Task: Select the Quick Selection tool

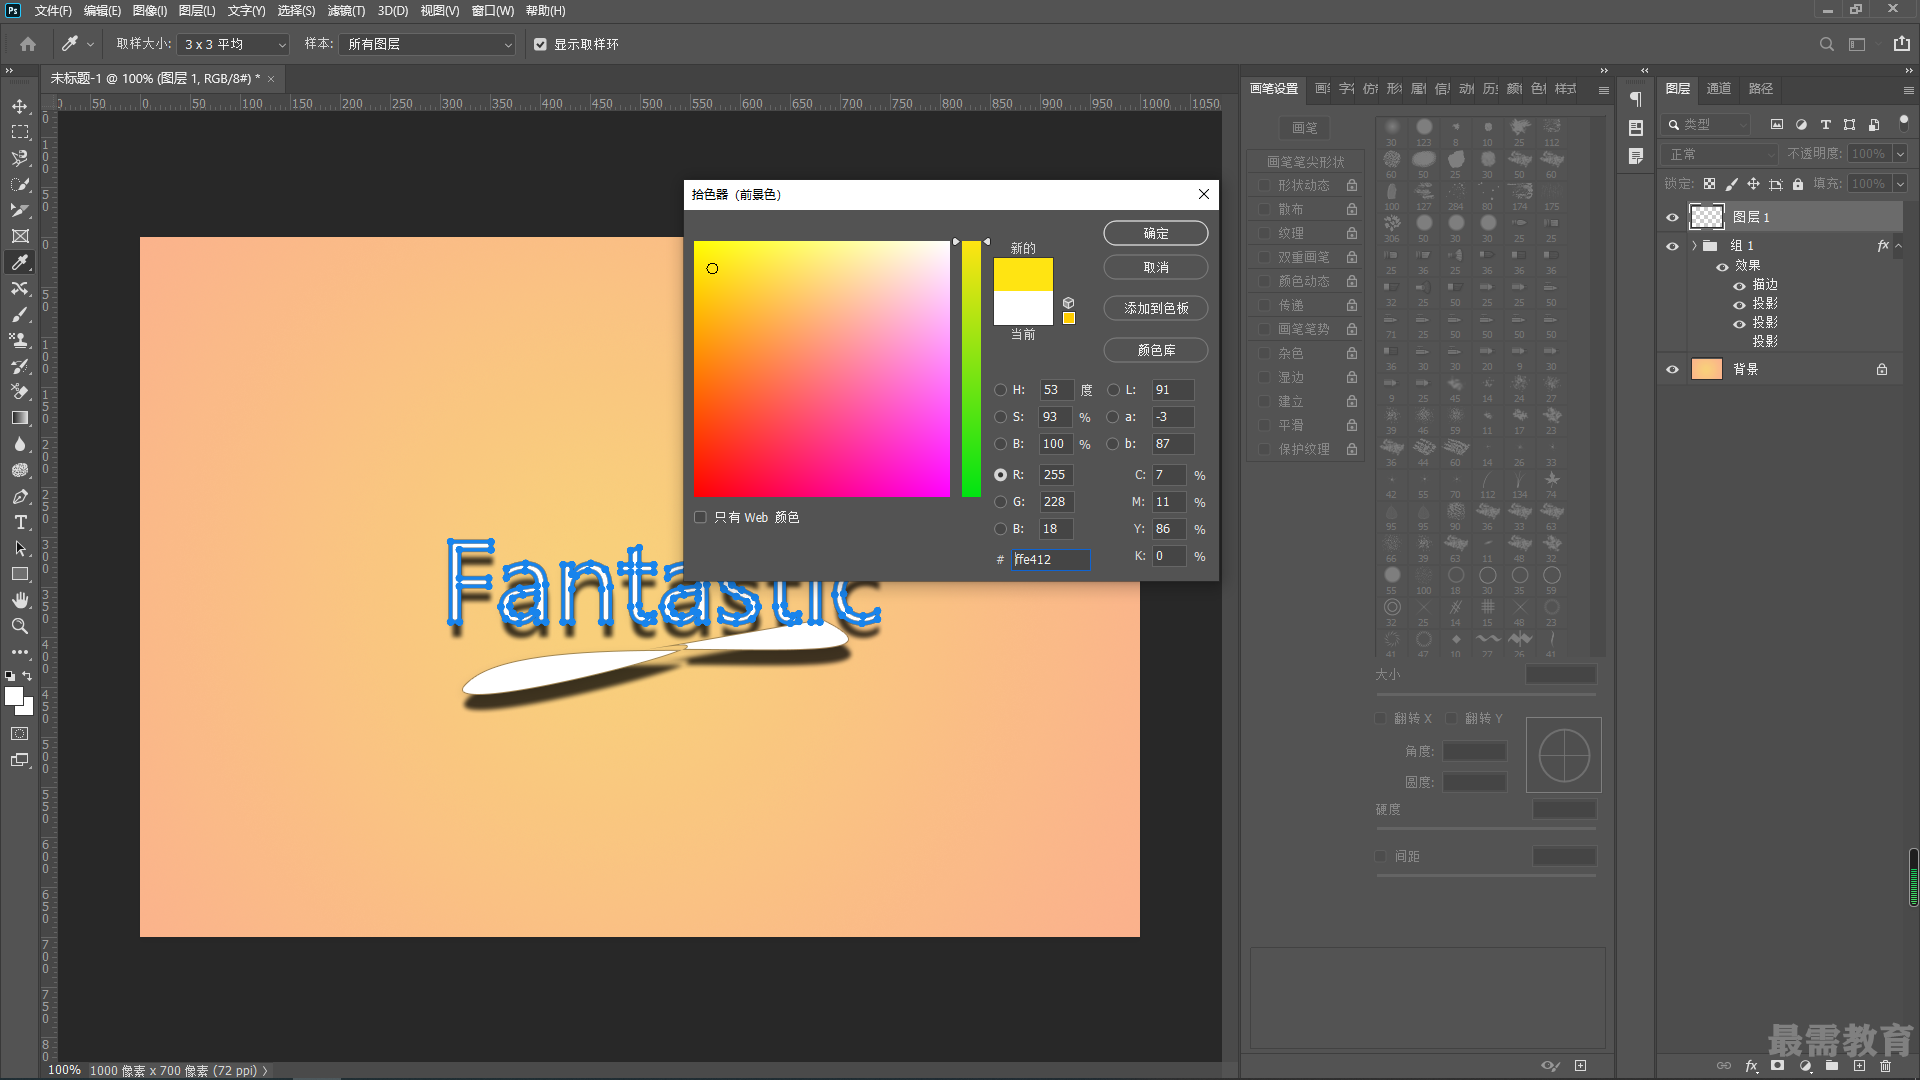Action: tap(20, 184)
